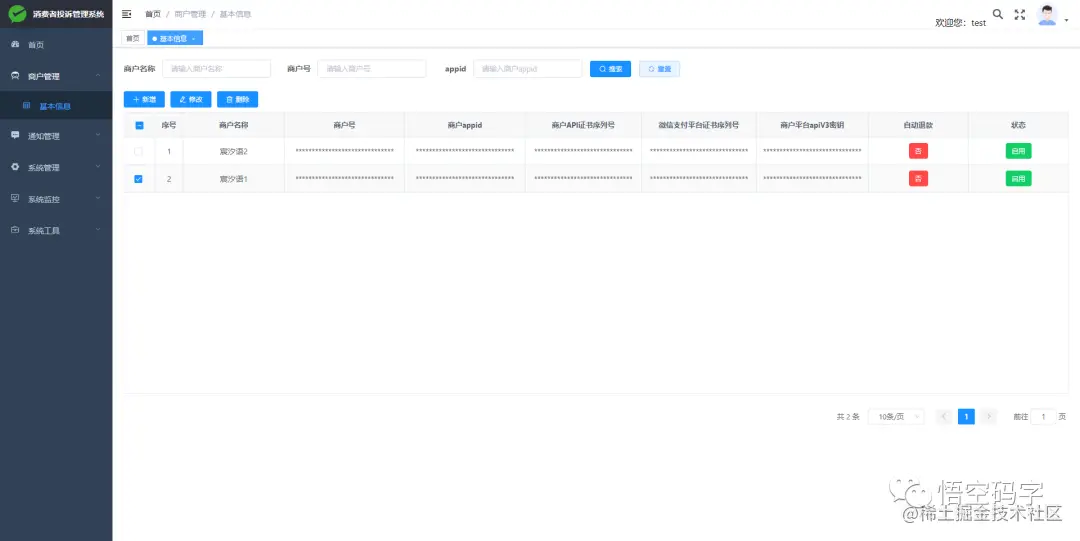Go to the previous page arrow

click(944, 416)
